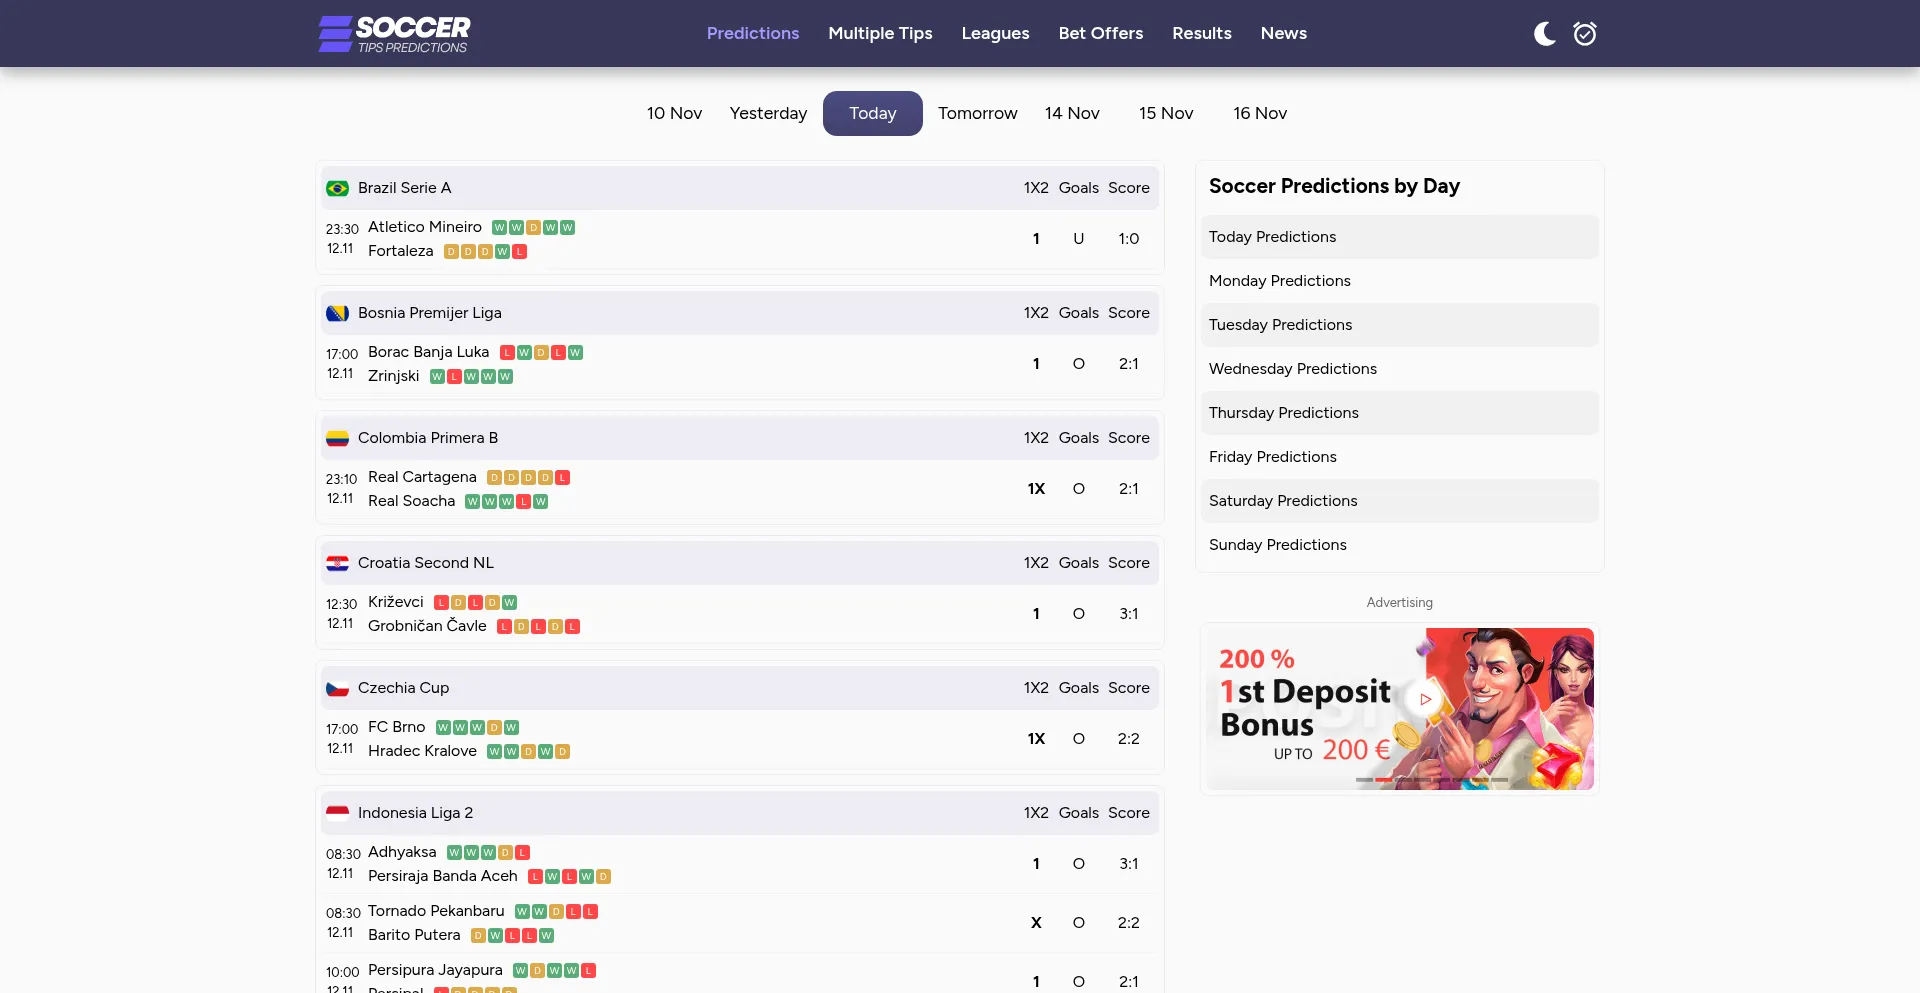Switch to the Yesterday date tab
Image resolution: width=1920 pixels, height=993 pixels.
(x=768, y=113)
